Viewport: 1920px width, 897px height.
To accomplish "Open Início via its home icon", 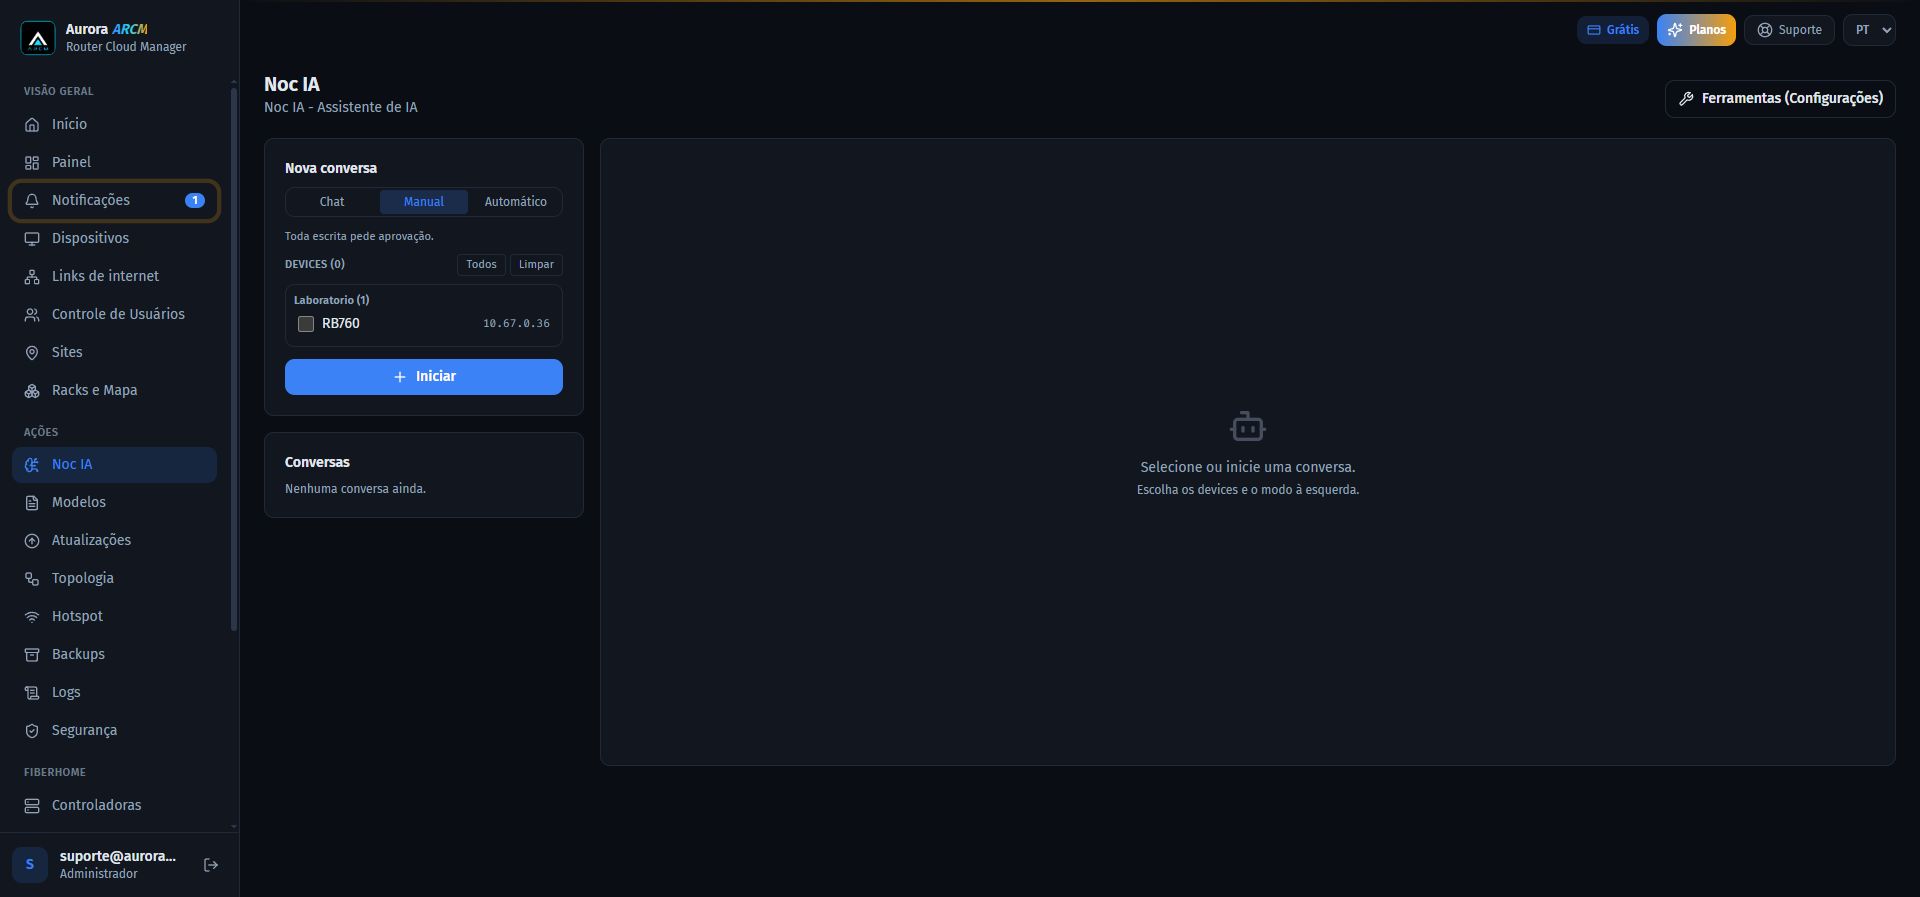I will tap(32, 125).
